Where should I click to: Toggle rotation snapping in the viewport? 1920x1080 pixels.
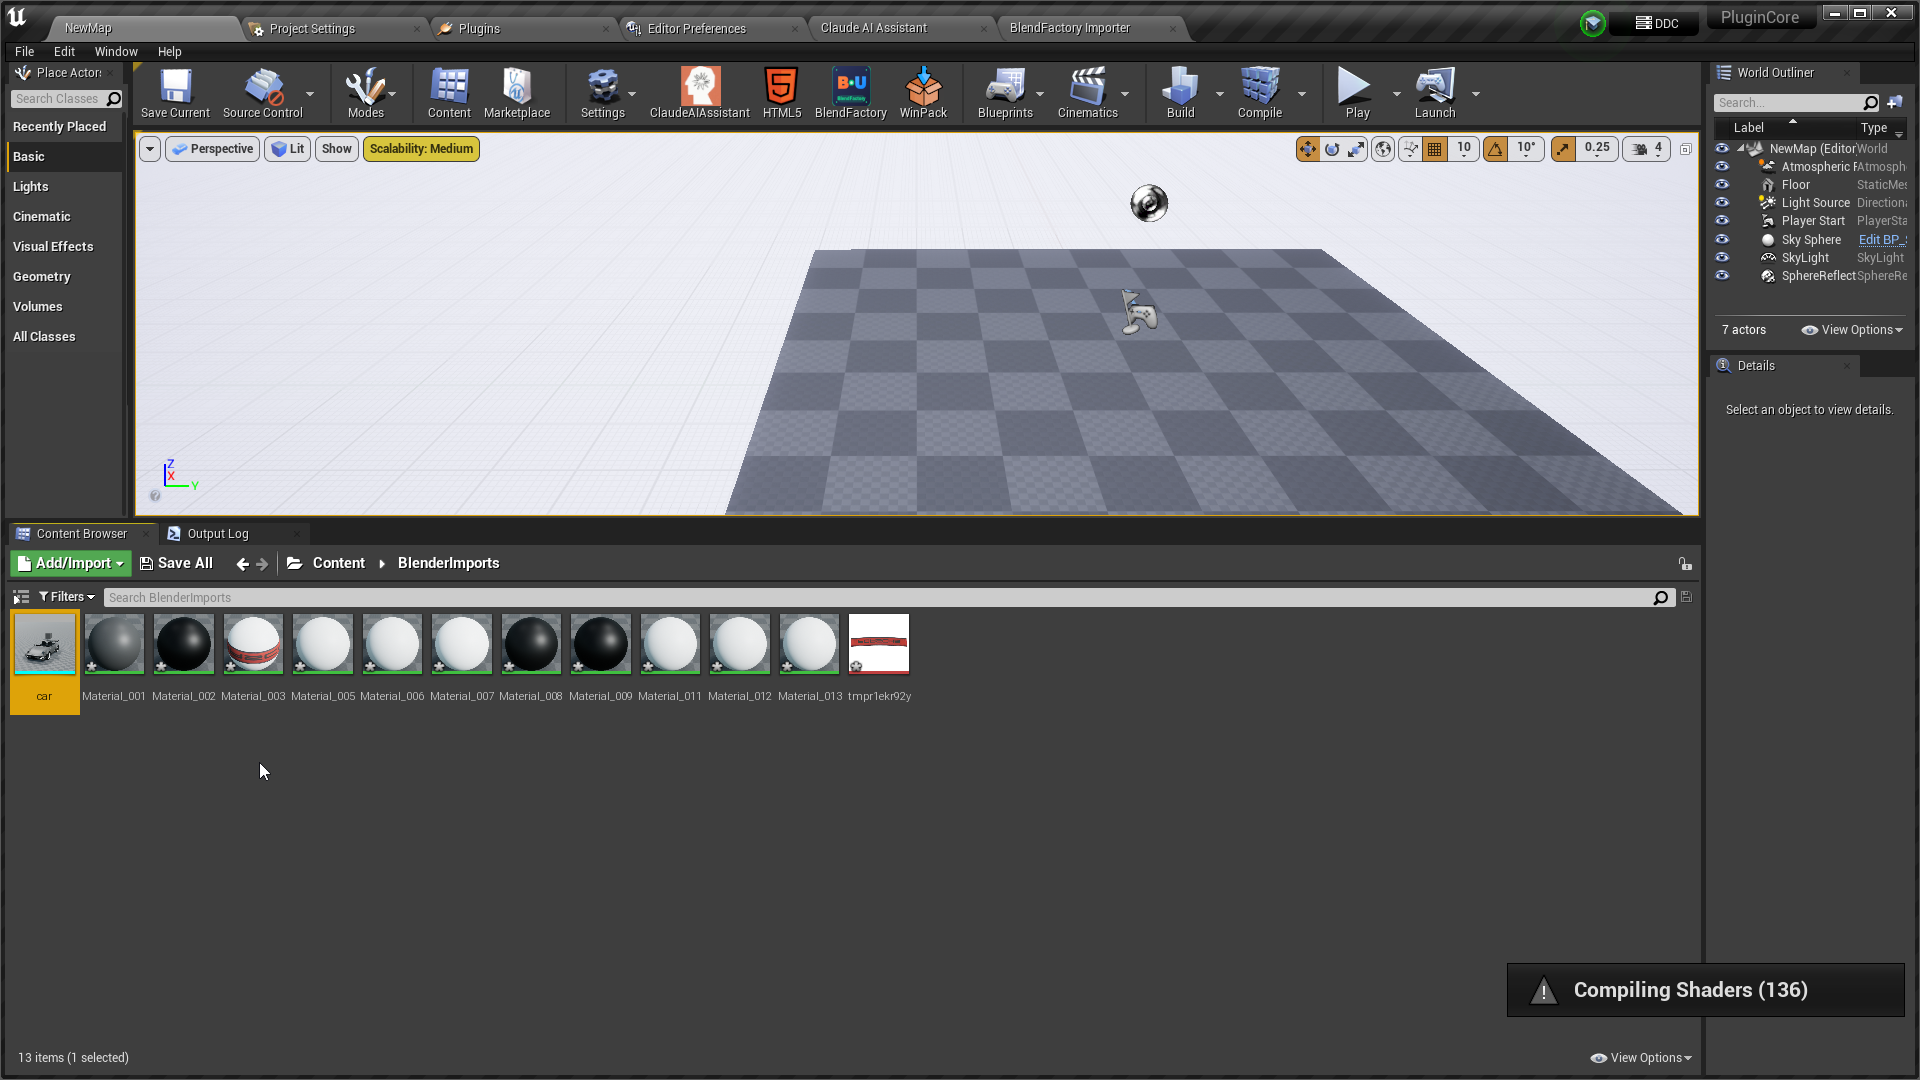(1495, 149)
